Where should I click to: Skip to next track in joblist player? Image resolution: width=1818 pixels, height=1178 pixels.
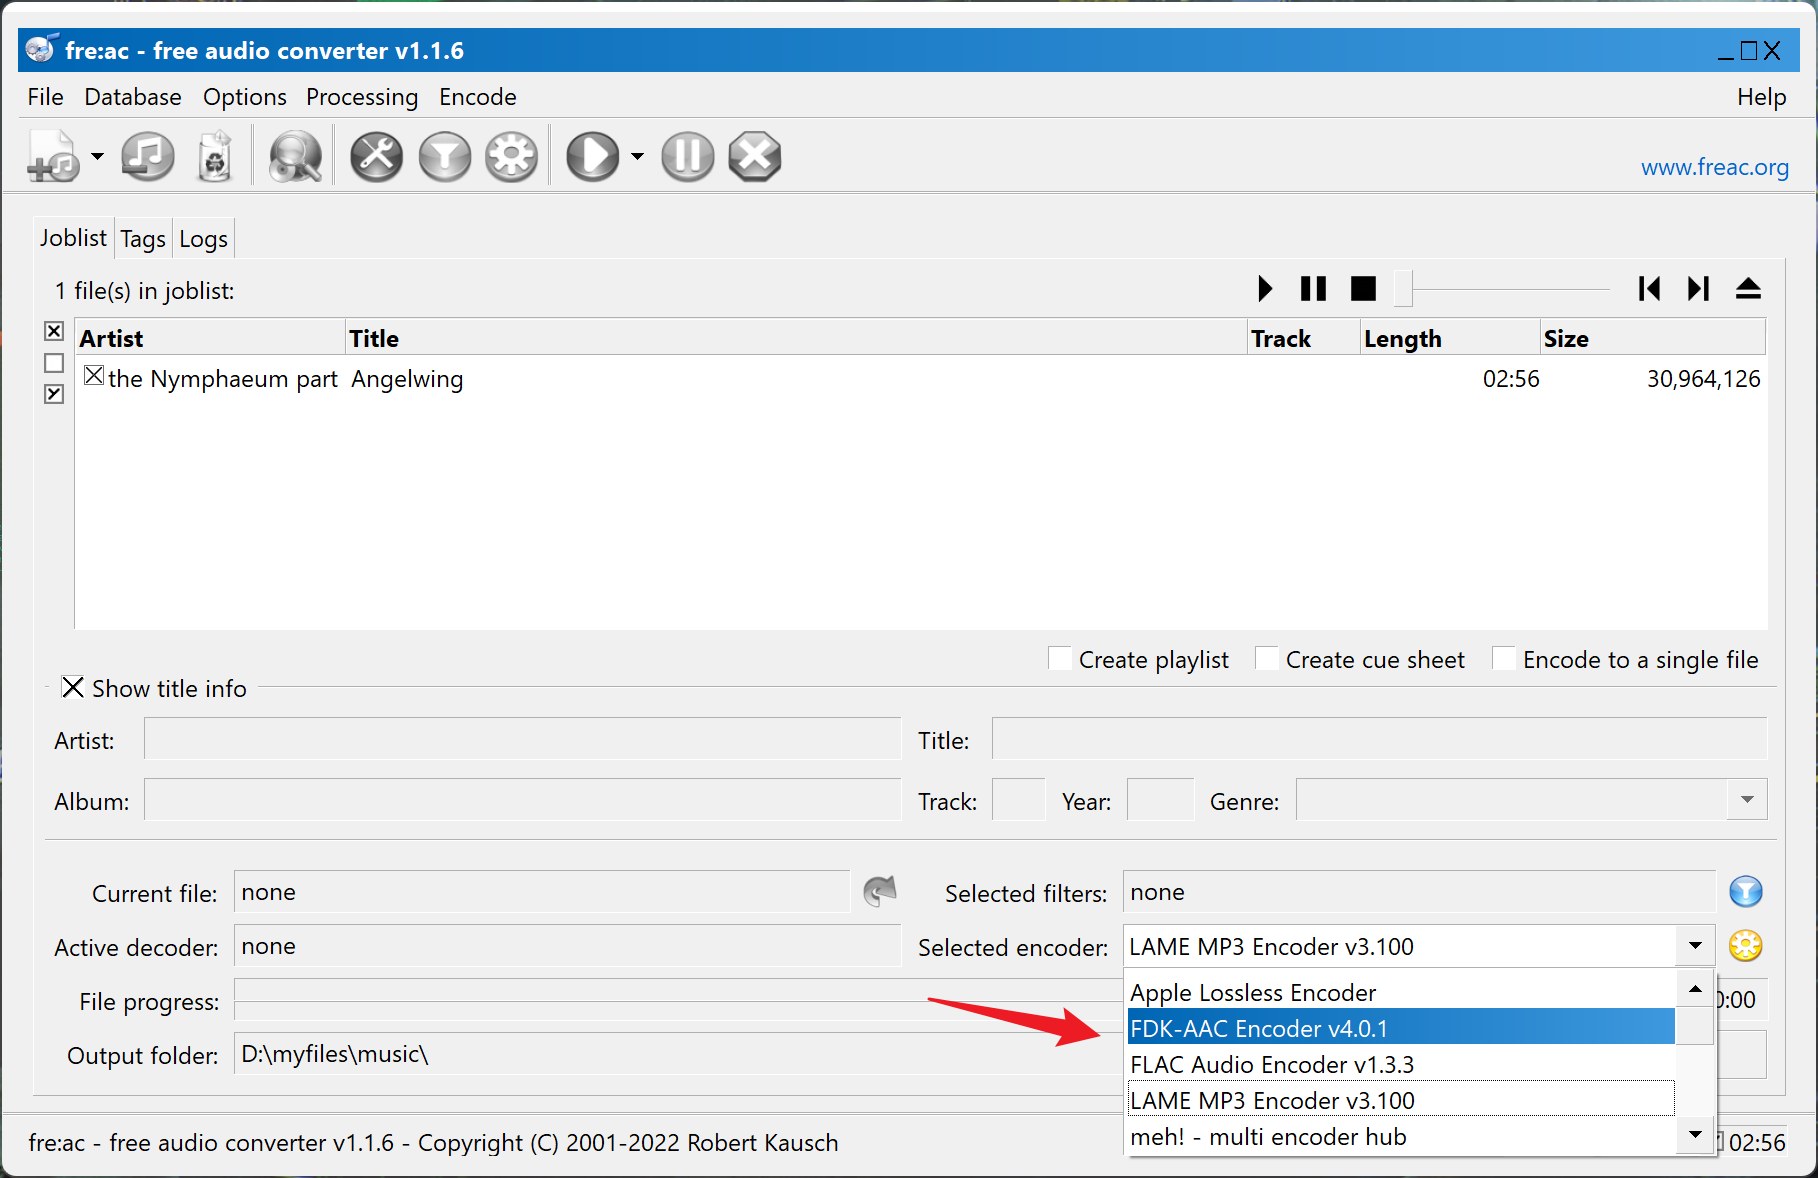click(x=1698, y=289)
